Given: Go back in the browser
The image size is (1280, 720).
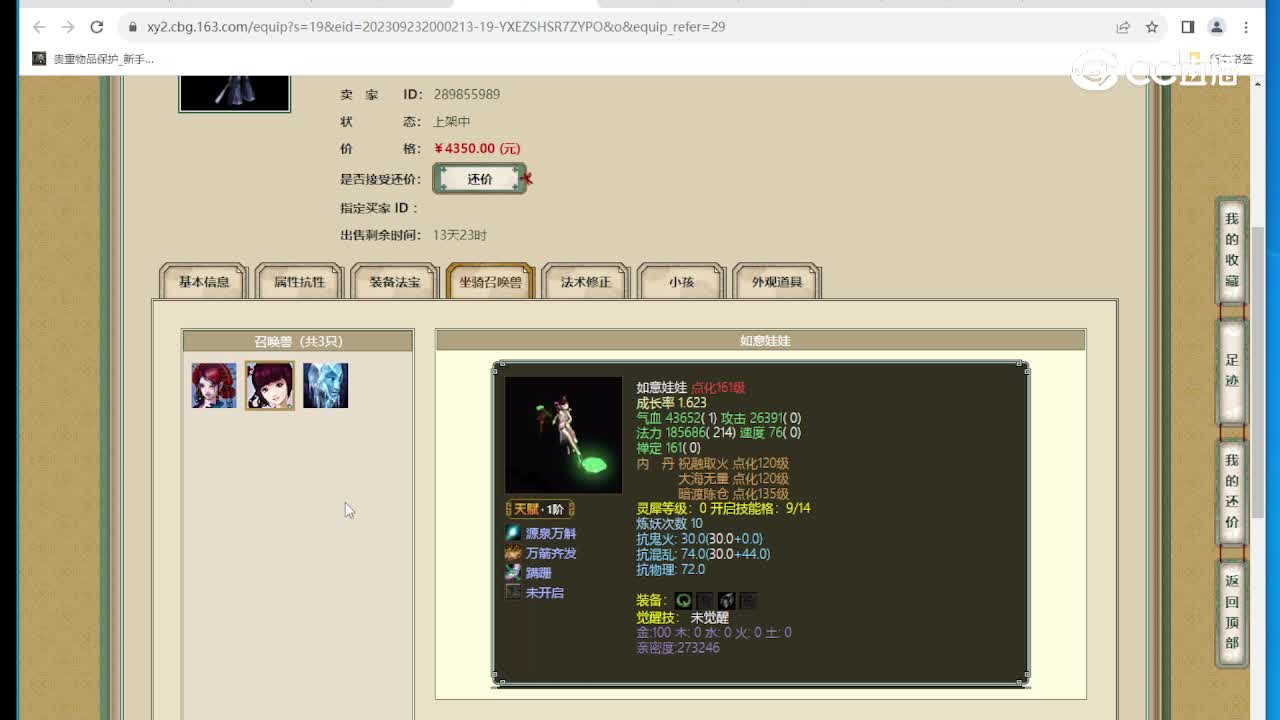Looking at the screenshot, I should (39, 27).
